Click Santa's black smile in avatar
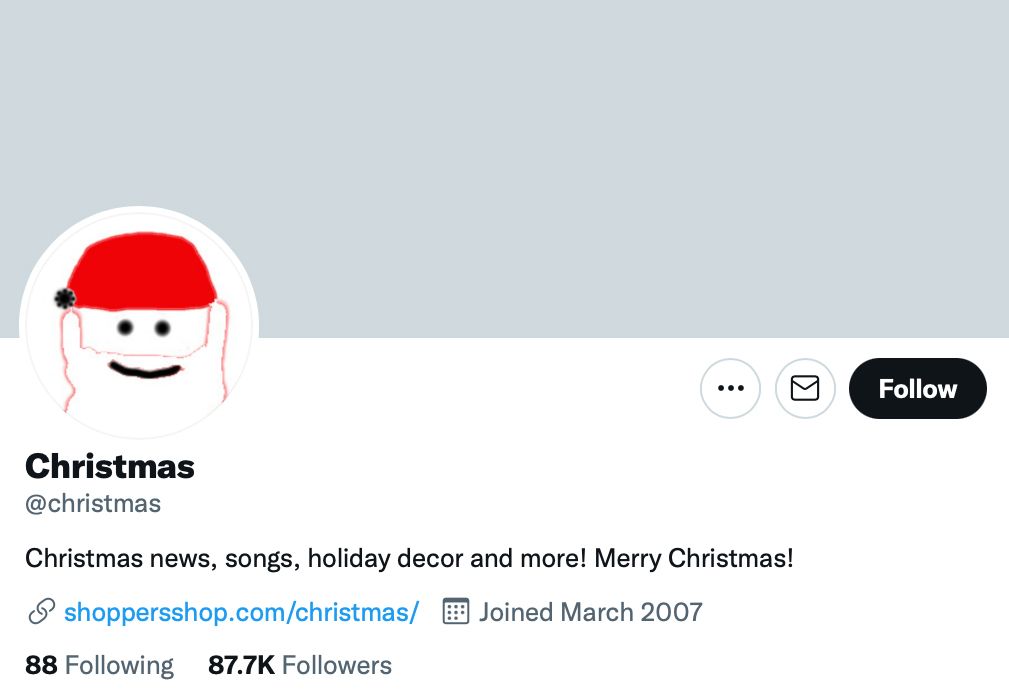This screenshot has height=696, width=1009. pyautogui.click(x=145, y=371)
